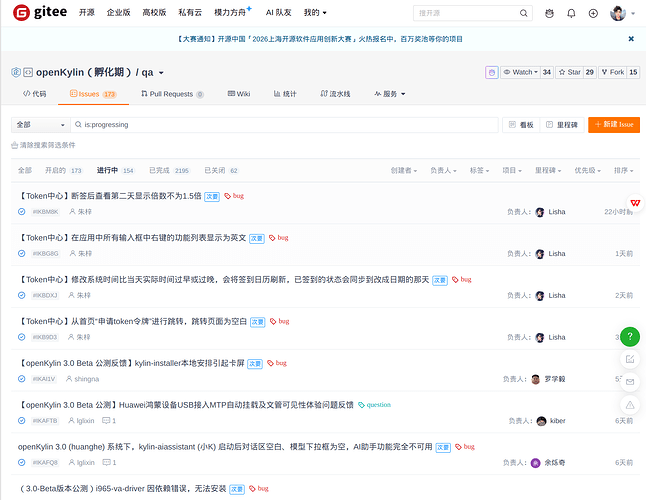This screenshot has width=646, height=500.
Task: Open the kylin-installer本地安排引起卡屏 issue
Action: click(131, 363)
